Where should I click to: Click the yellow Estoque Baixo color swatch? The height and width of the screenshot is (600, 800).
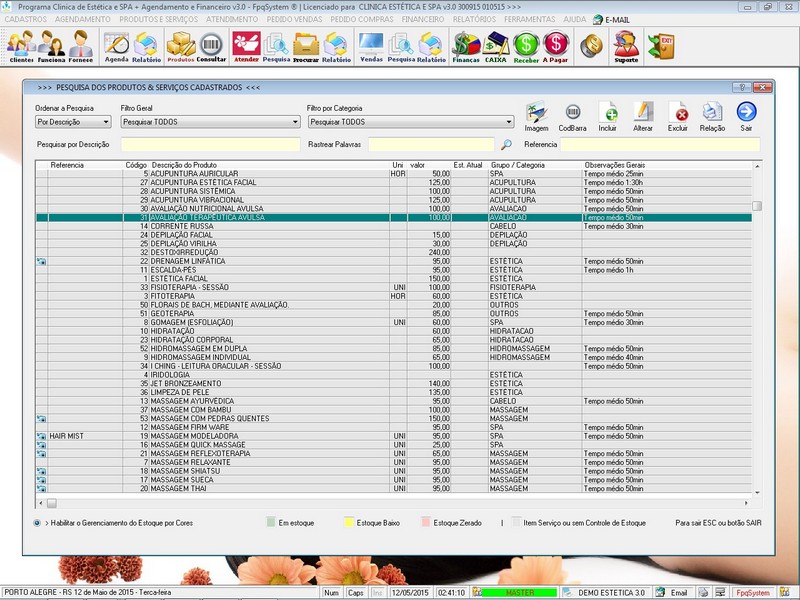(349, 522)
